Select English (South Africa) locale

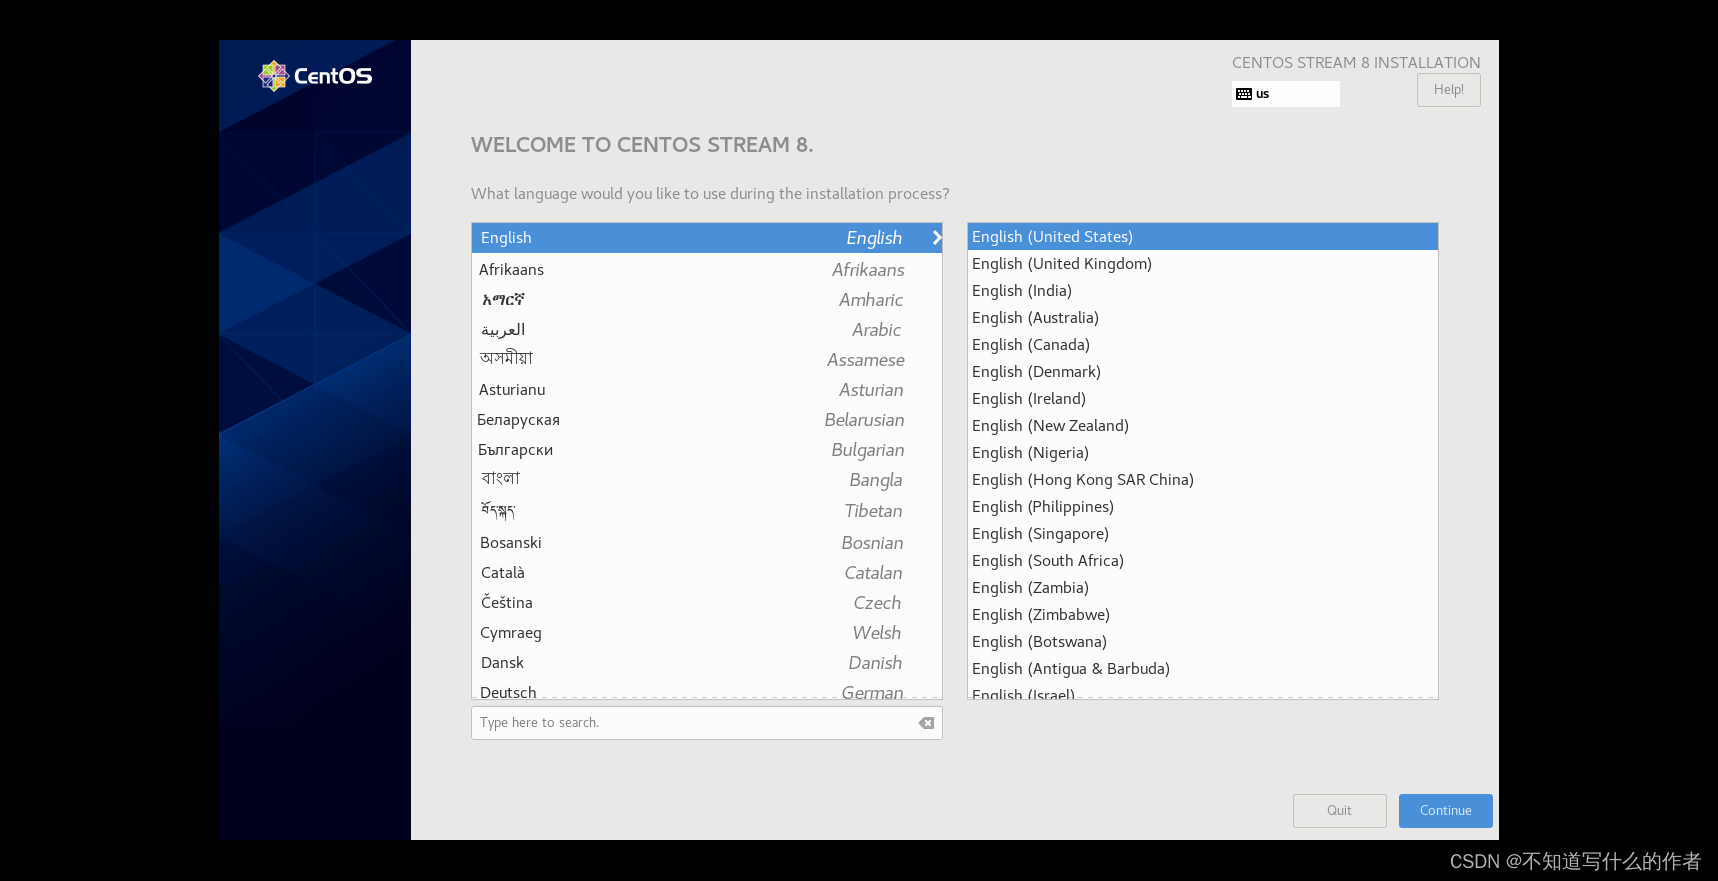click(x=1202, y=561)
